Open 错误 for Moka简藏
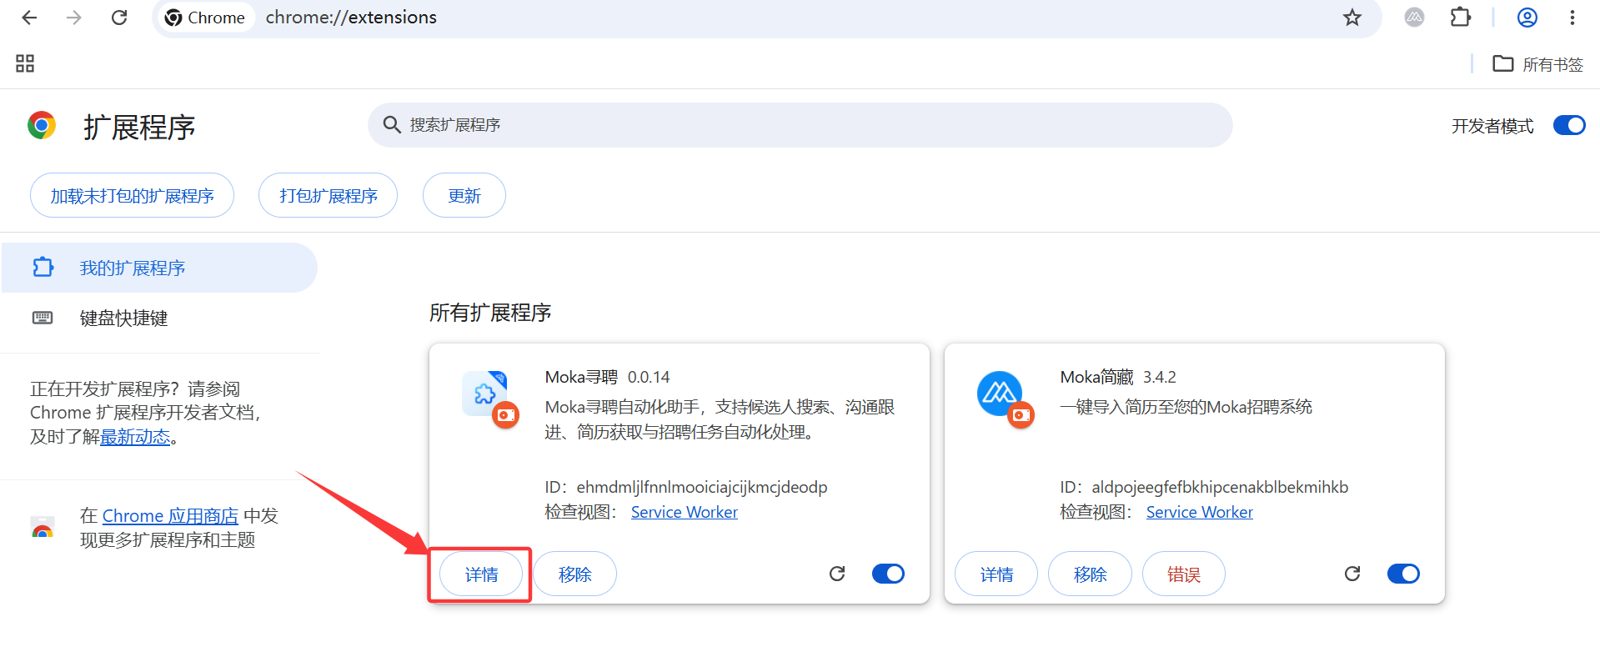1600x662 pixels. click(x=1184, y=574)
